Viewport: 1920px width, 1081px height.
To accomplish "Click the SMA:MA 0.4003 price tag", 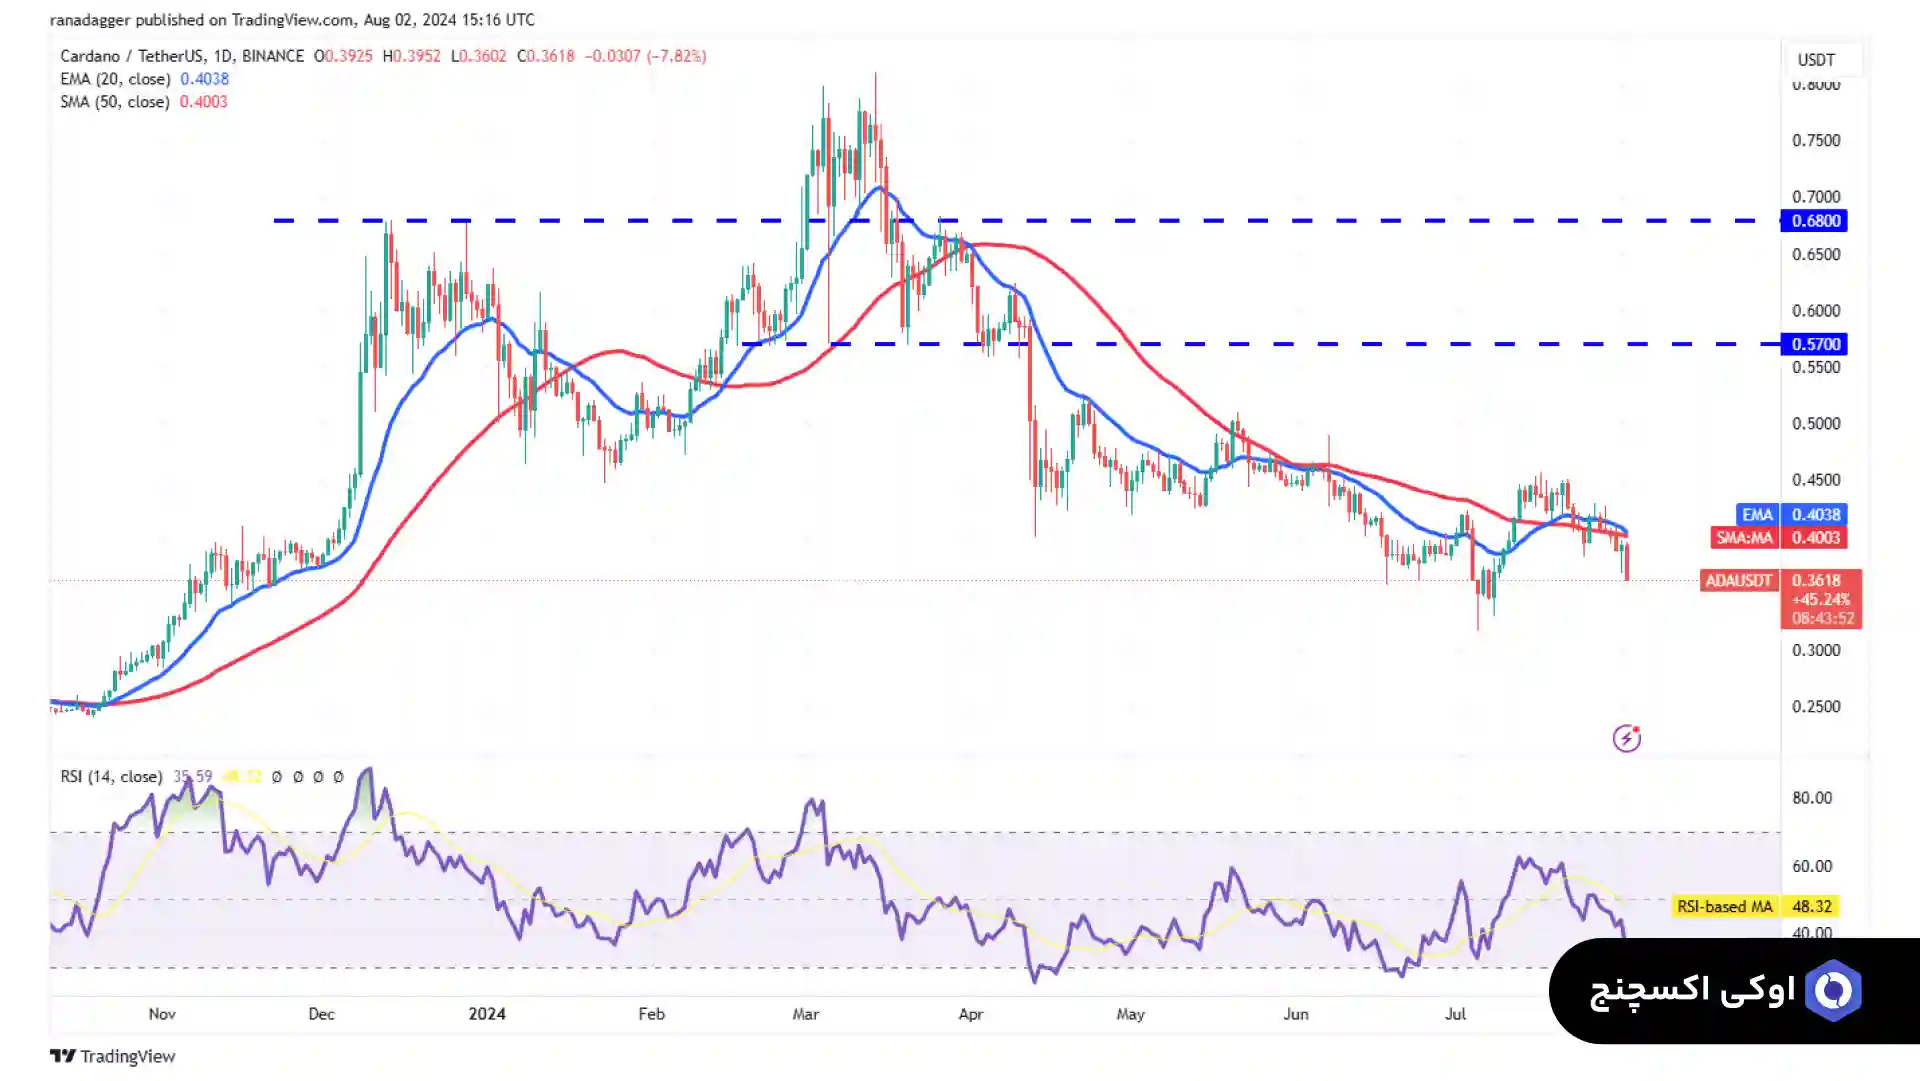I will pos(1779,537).
